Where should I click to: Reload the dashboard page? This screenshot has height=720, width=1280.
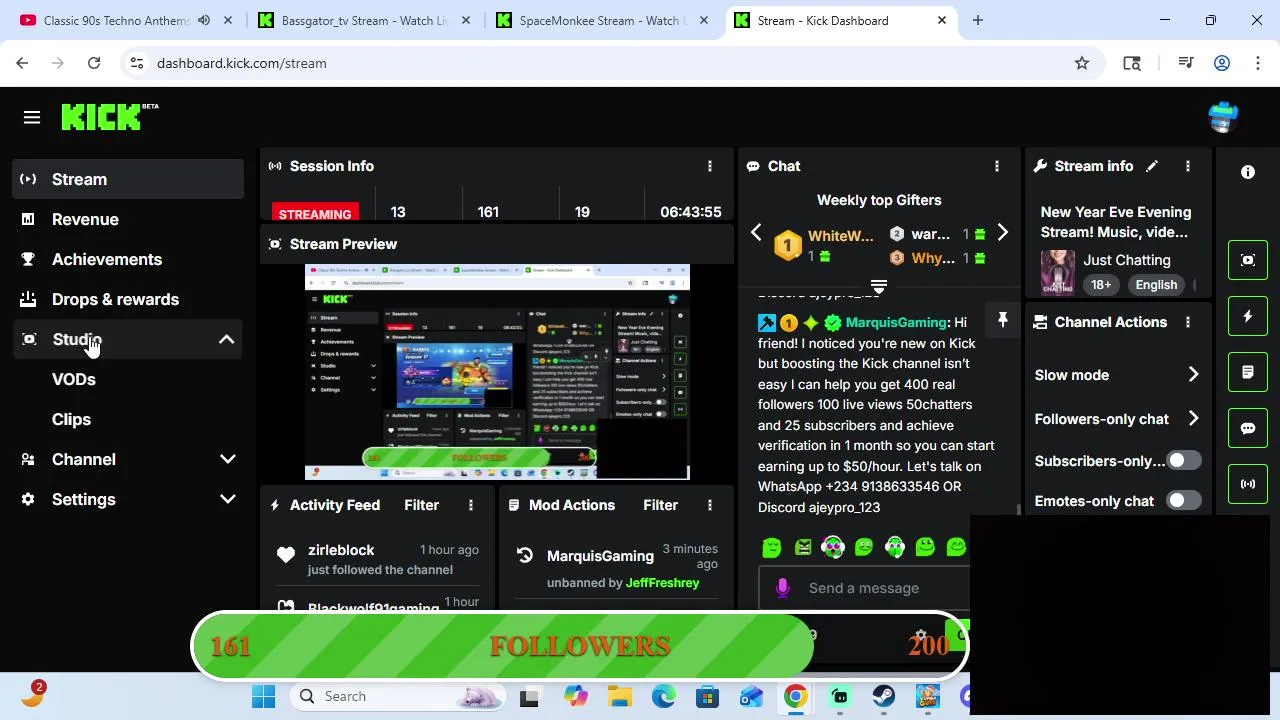94,63
